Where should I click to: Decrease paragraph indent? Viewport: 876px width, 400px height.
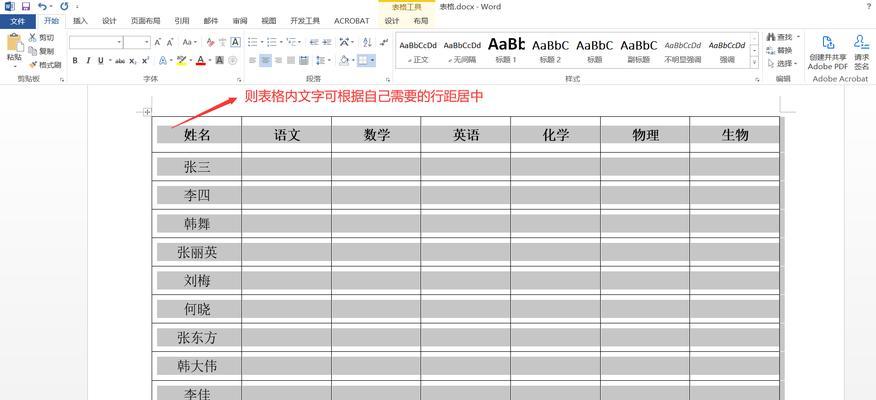pos(314,42)
